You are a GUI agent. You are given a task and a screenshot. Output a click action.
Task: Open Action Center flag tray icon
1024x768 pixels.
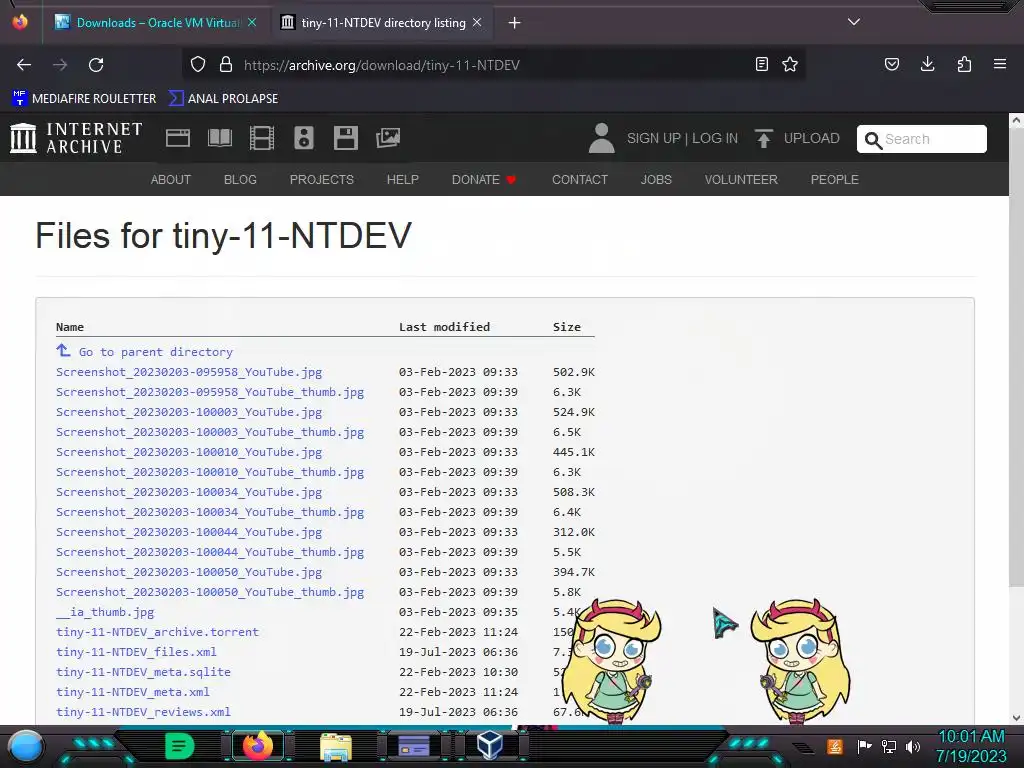point(864,746)
